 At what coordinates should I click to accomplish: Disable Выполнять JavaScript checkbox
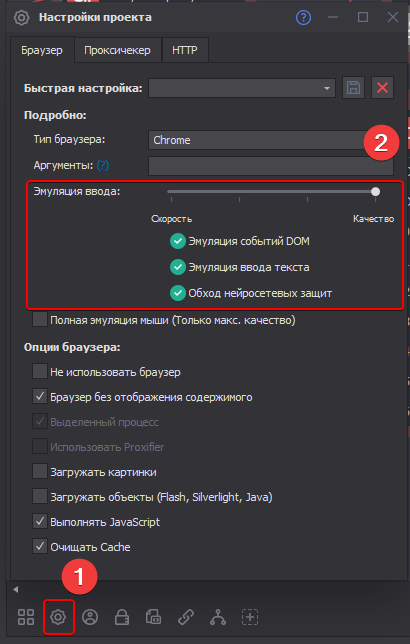pos(40,522)
